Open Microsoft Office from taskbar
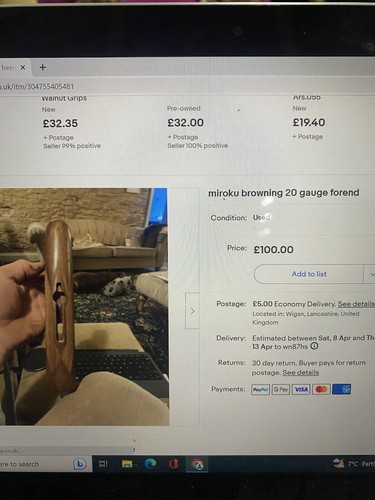375x500 pixels. [174, 464]
